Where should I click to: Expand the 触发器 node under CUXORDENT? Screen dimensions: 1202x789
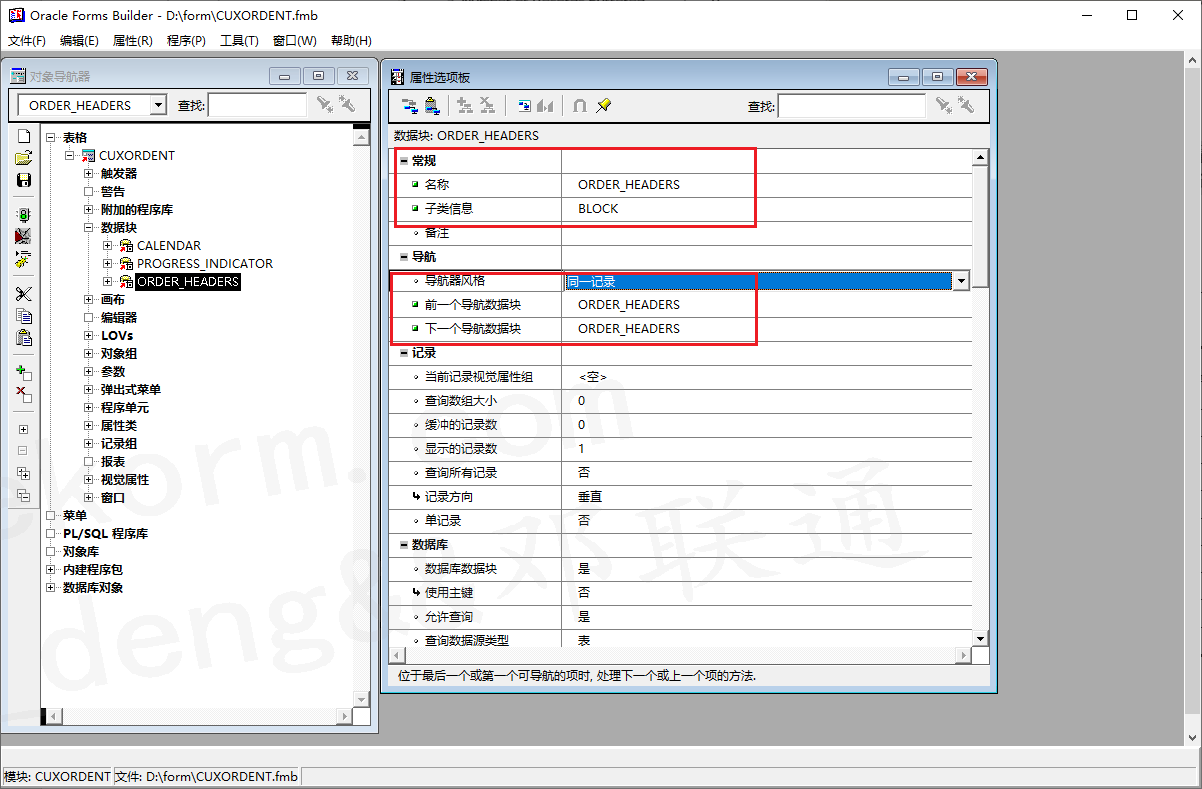pos(86,172)
